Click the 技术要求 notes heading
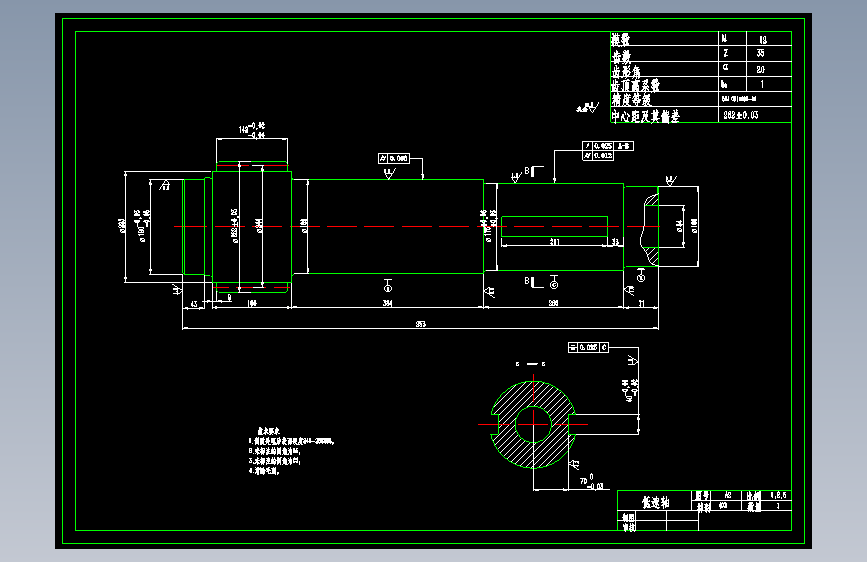The width and height of the screenshot is (867, 562). coord(269,430)
